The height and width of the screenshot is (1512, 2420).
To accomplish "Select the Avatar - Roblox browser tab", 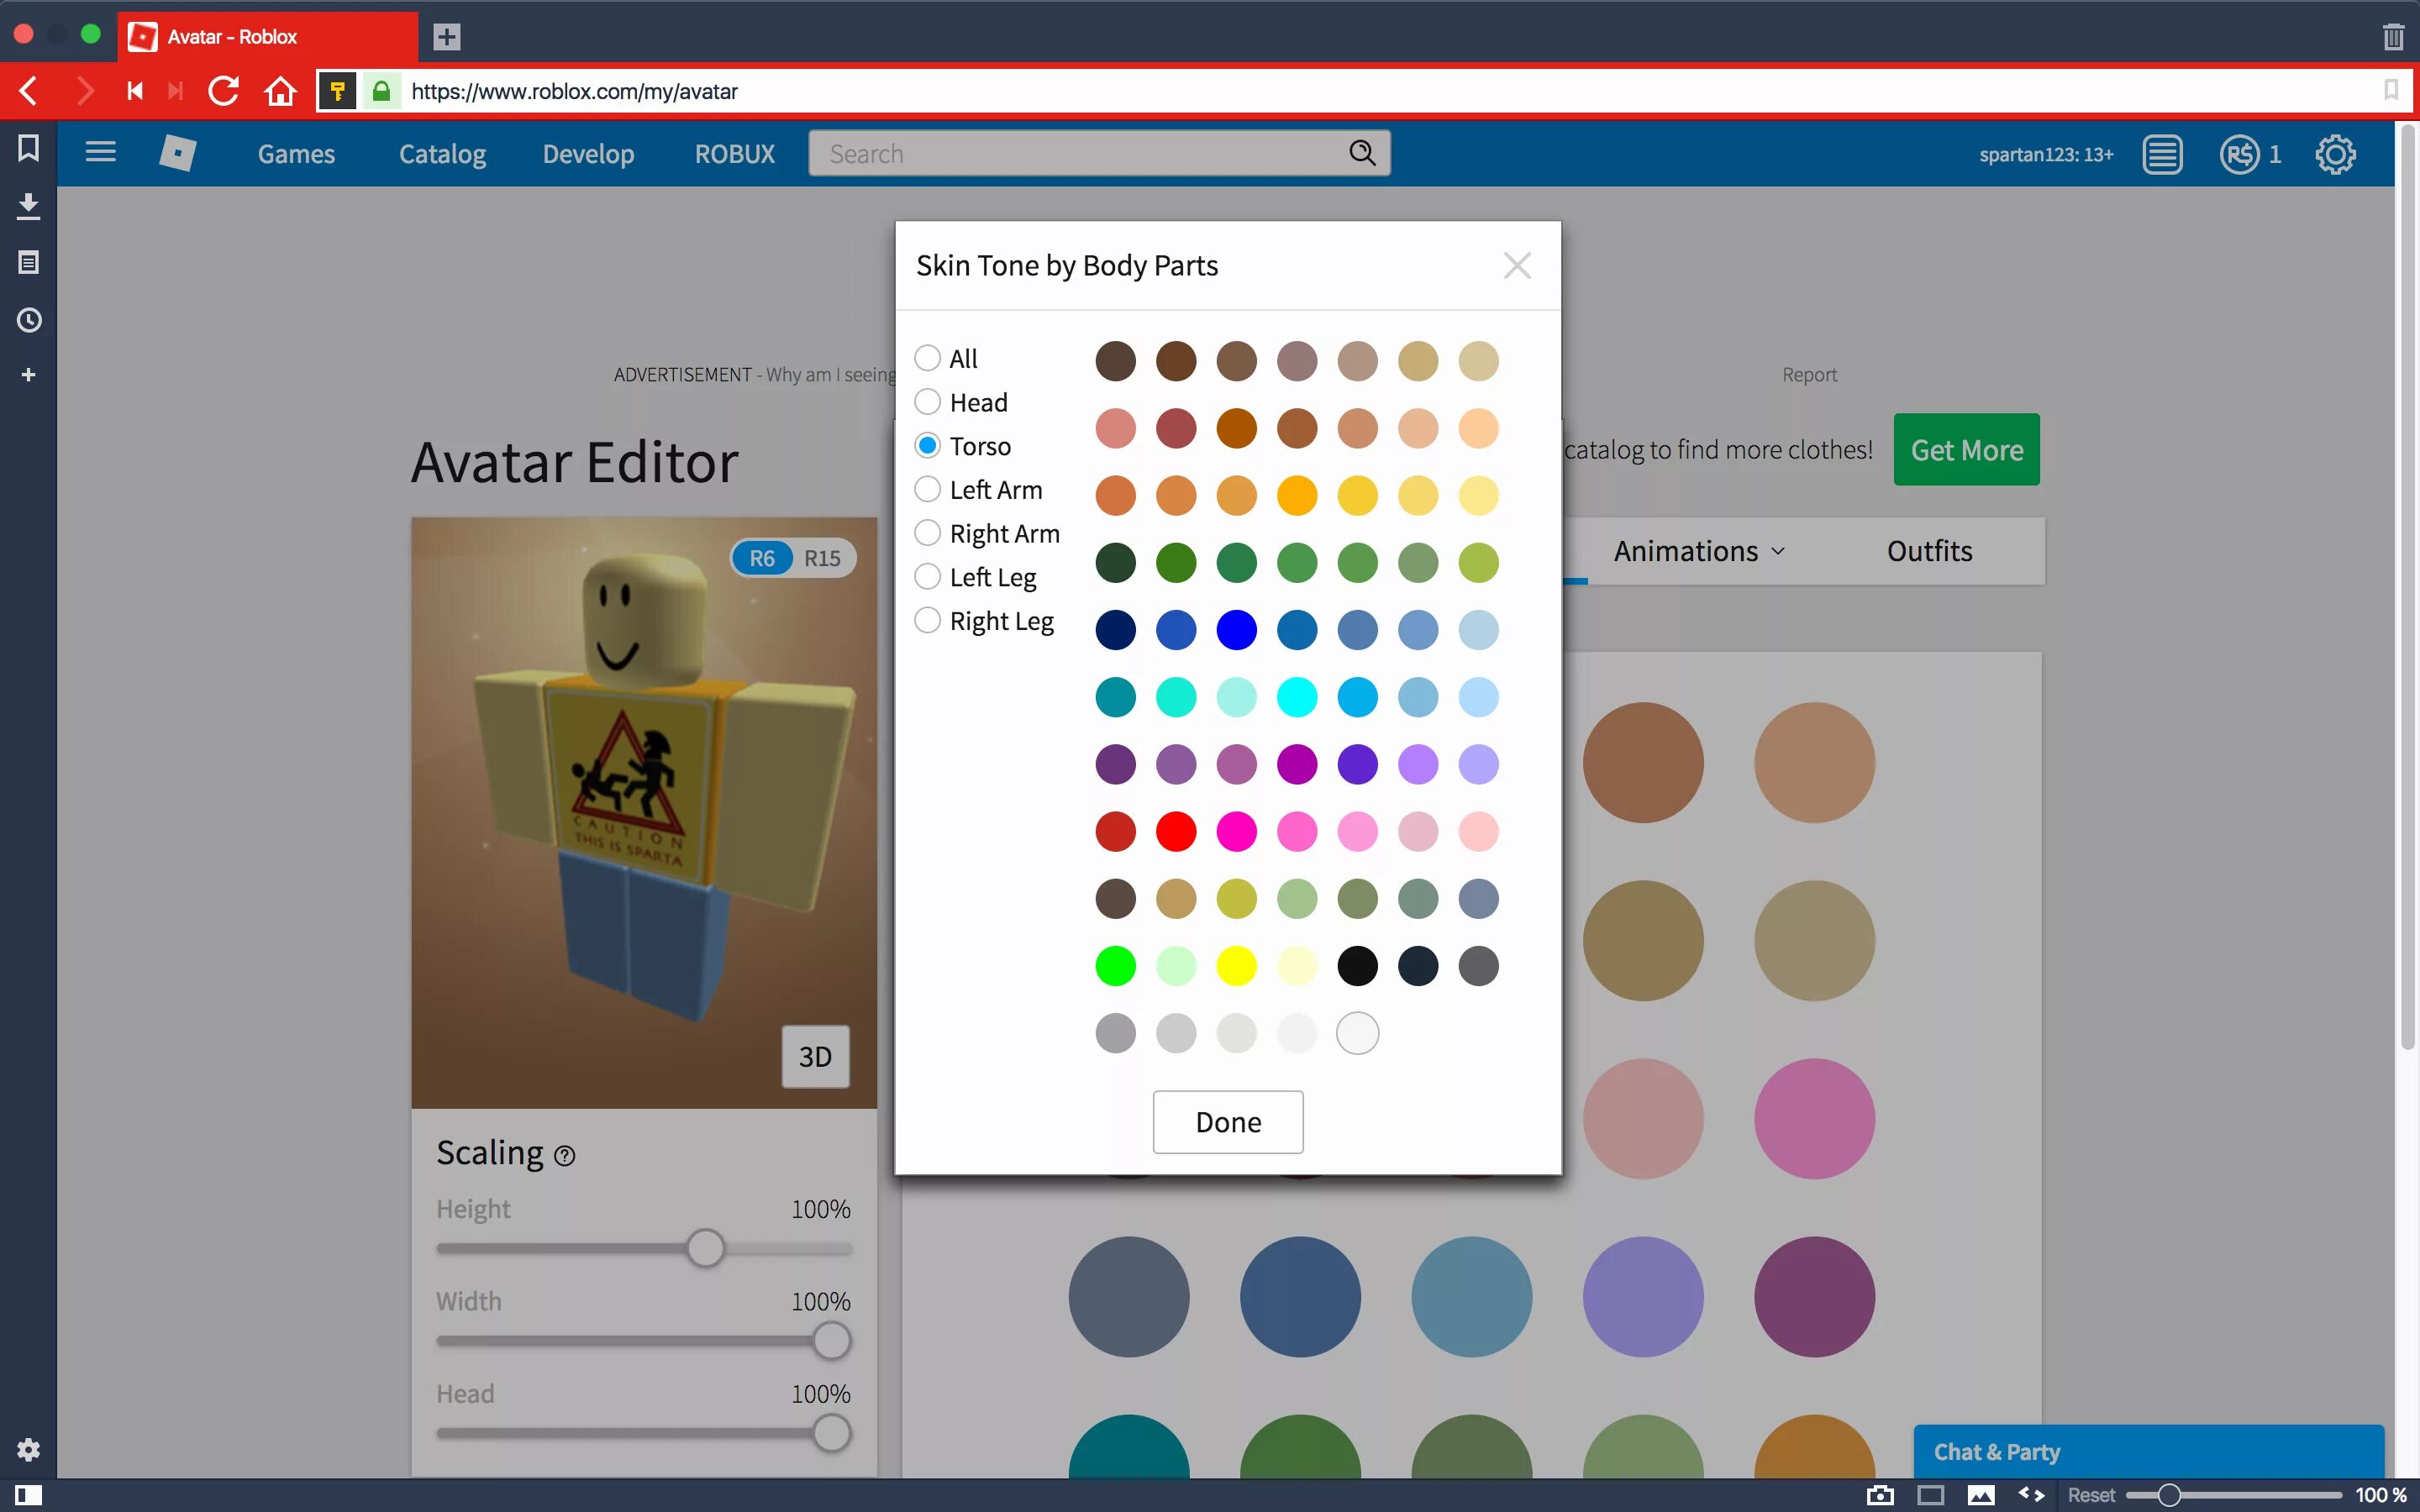I will (267, 37).
